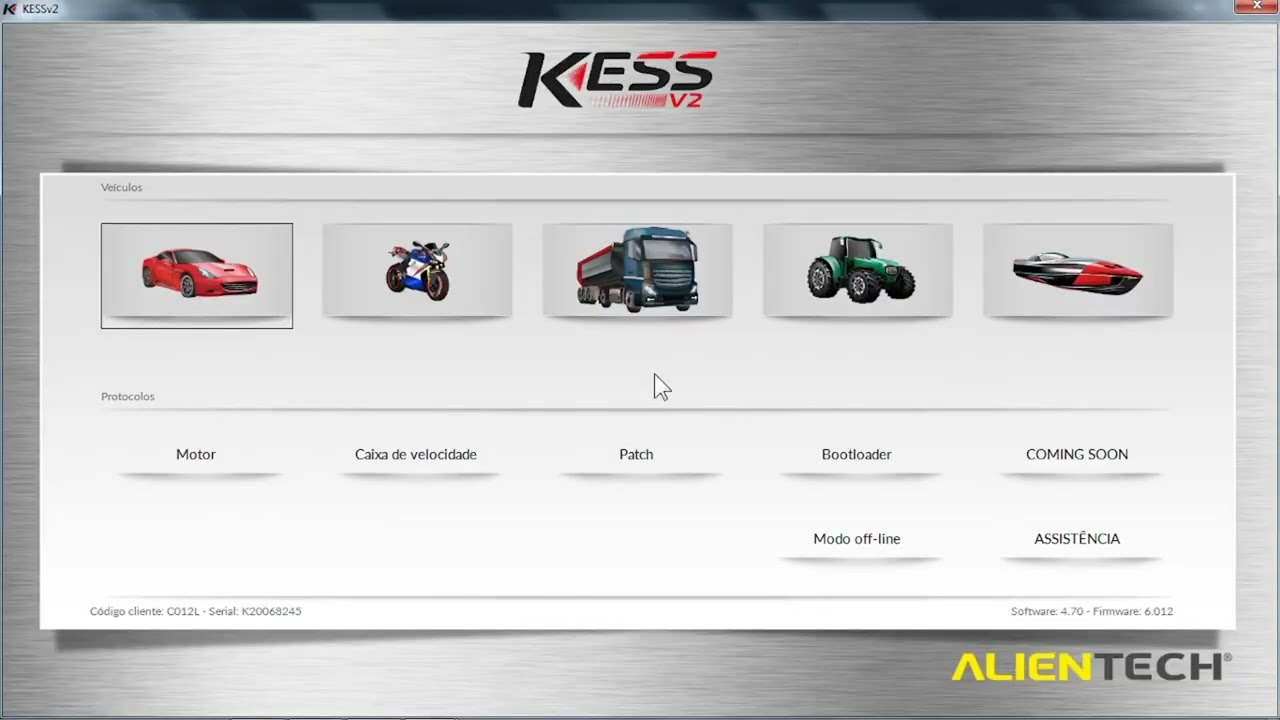
Task: Click the COMING SOON button
Action: pyautogui.click(x=1077, y=454)
